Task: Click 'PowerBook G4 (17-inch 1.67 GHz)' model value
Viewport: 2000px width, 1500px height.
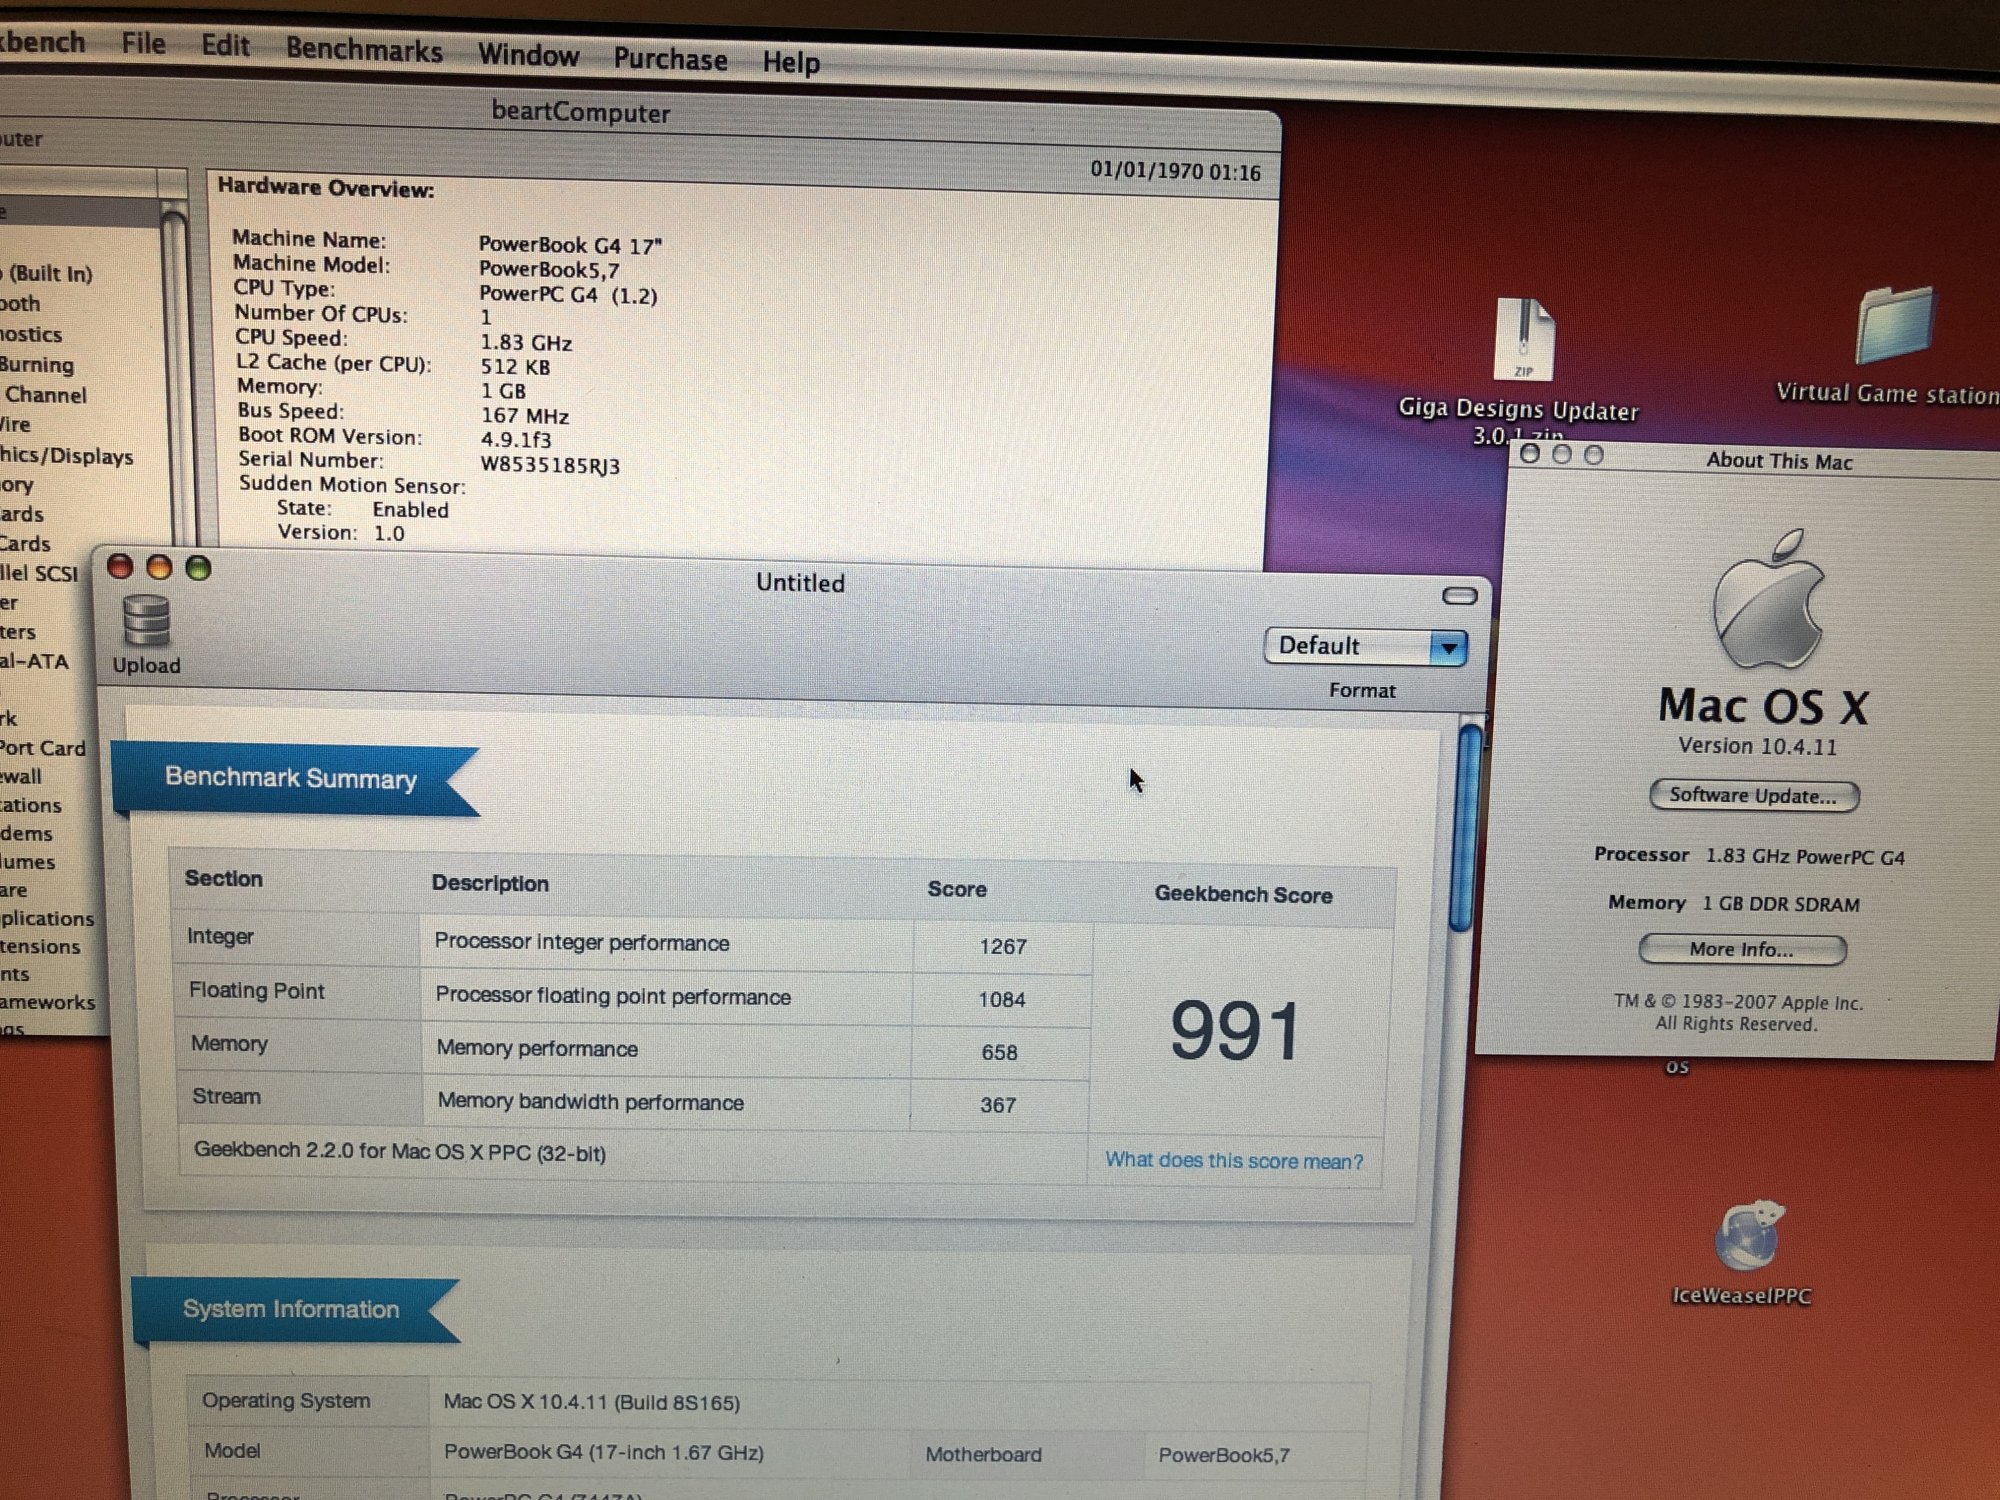Action: 604,1452
